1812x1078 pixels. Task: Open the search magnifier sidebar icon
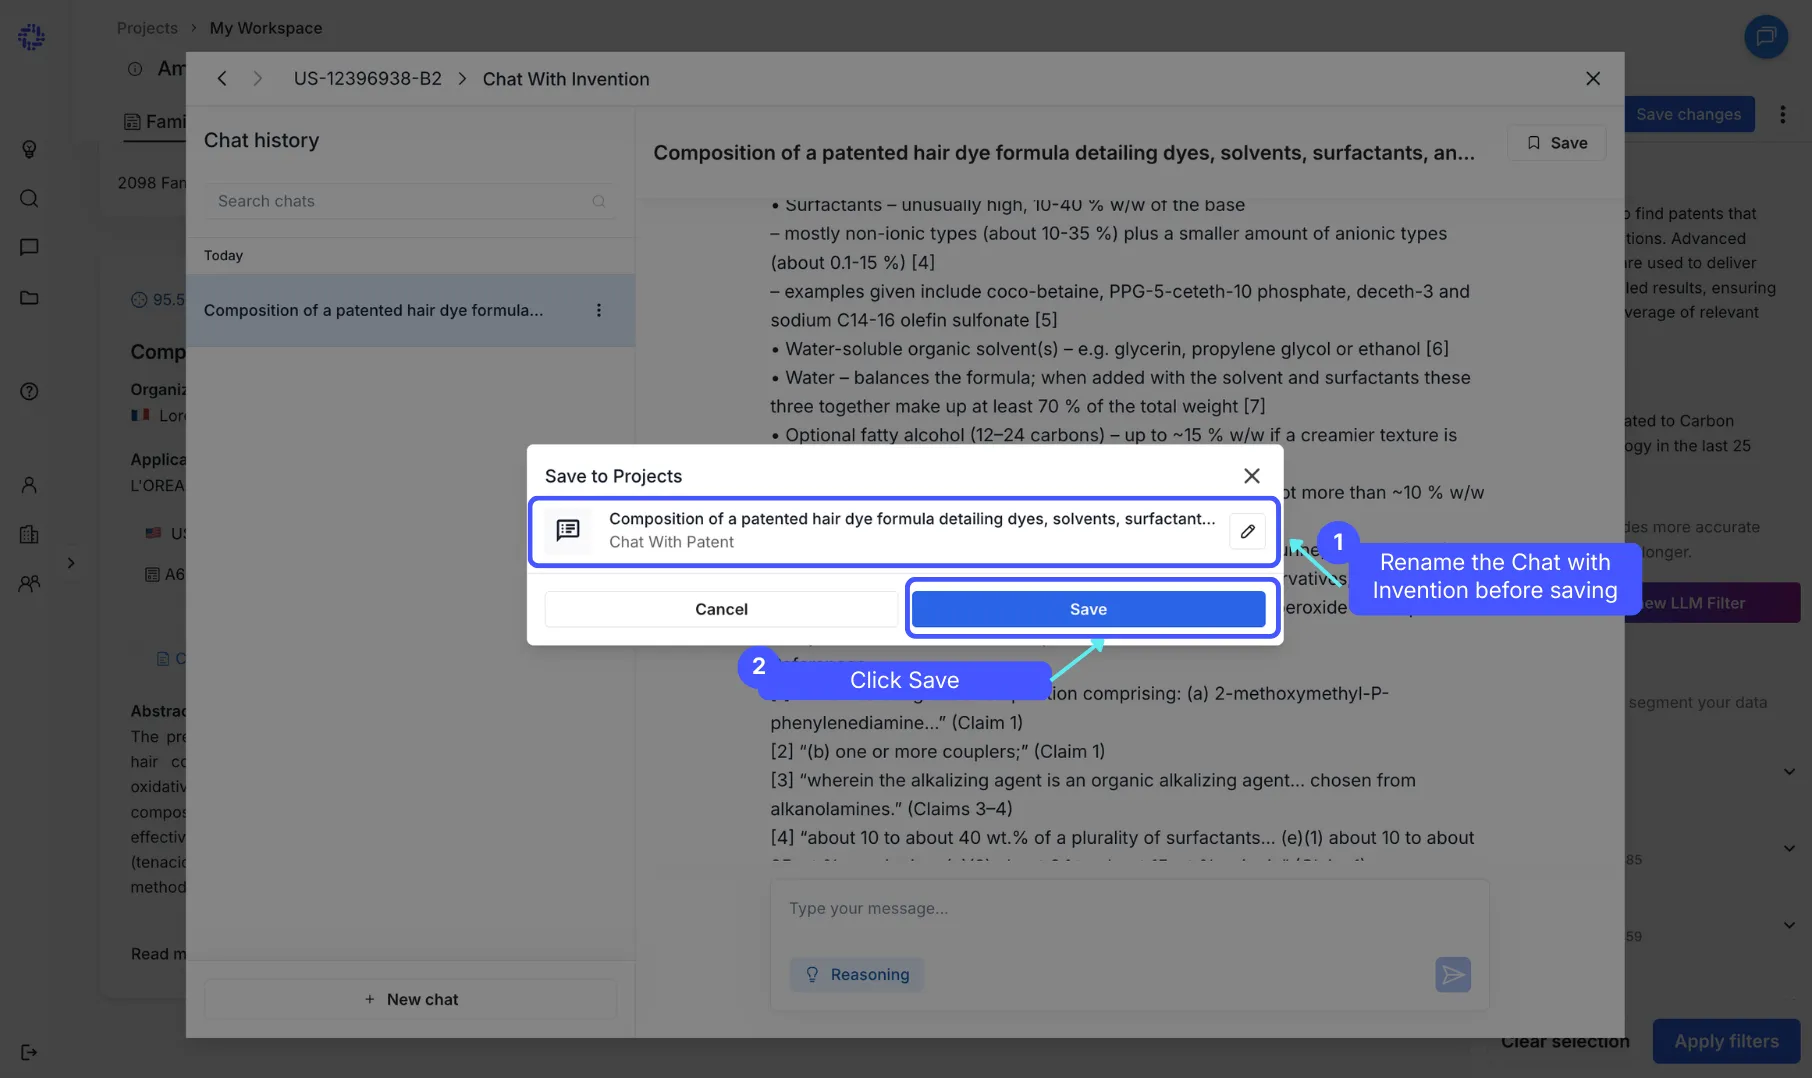point(29,198)
